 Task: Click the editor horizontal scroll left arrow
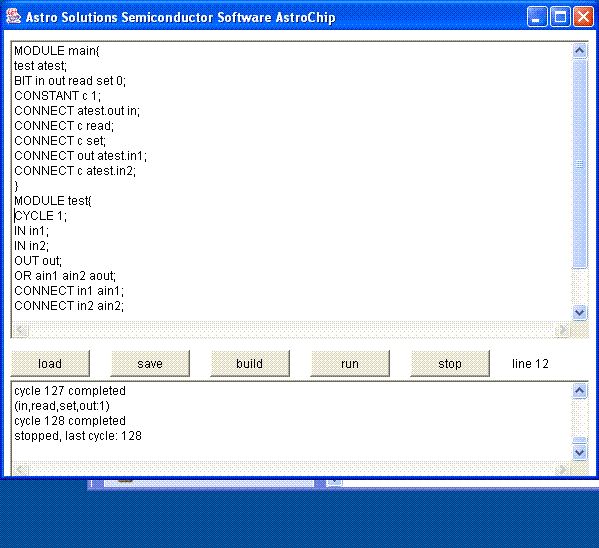(x=21, y=330)
